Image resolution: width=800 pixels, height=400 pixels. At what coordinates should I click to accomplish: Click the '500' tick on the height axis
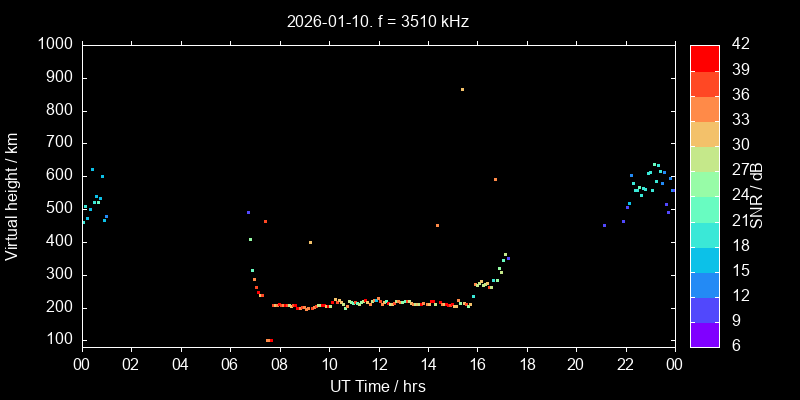pos(59,209)
